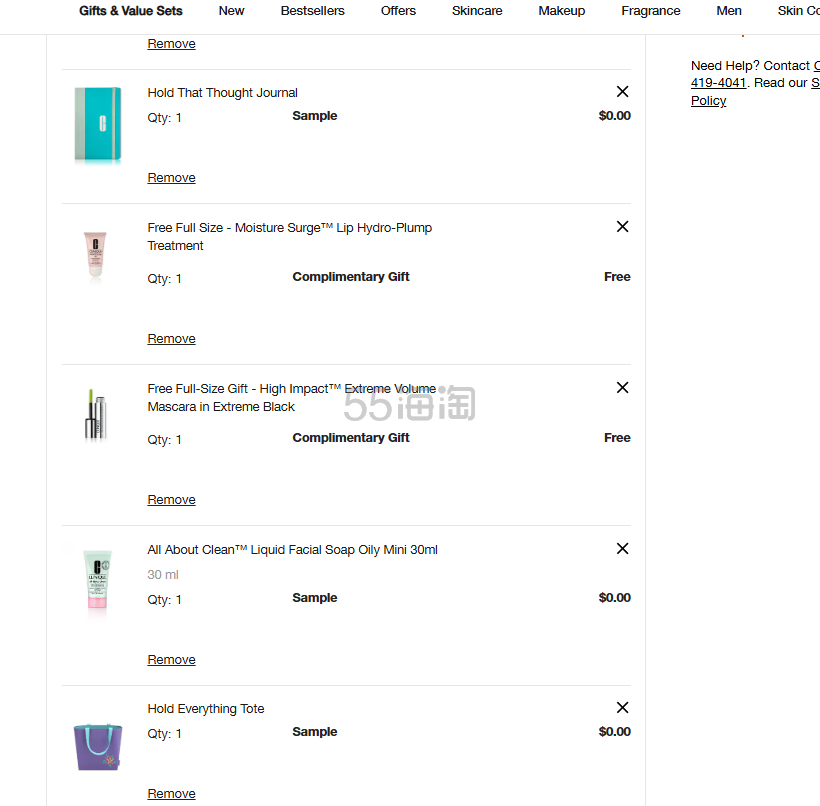Image resolution: width=820 pixels, height=806 pixels.
Task: Click Remove link under Hold That Thought Journal
Action: (x=171, y=178)
